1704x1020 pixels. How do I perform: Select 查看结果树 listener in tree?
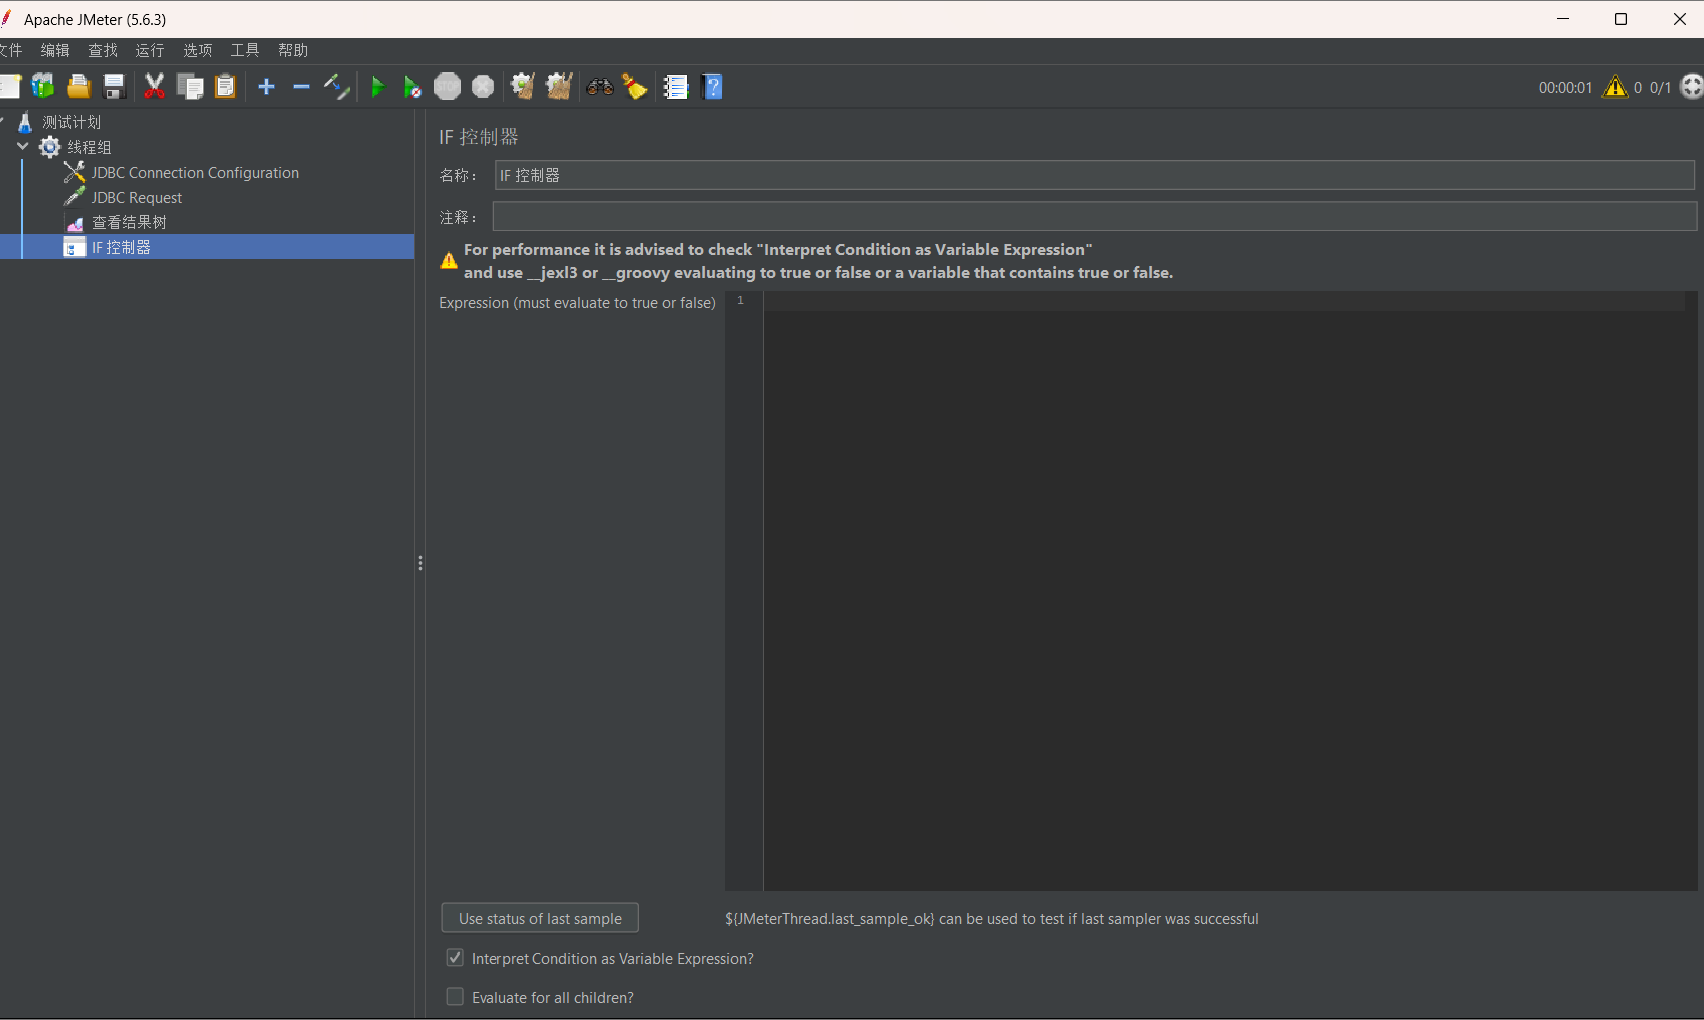[x=129, y=222]
